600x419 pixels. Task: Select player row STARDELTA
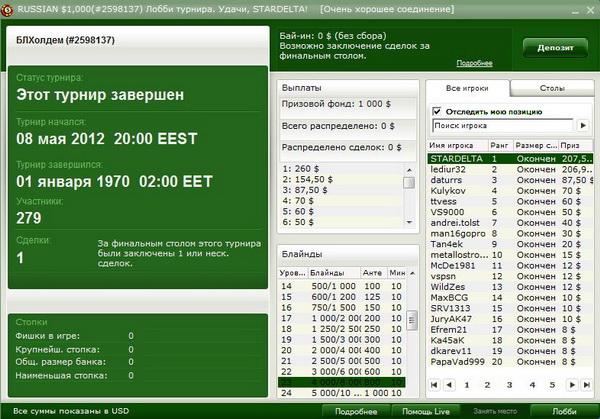pos(510,158)
